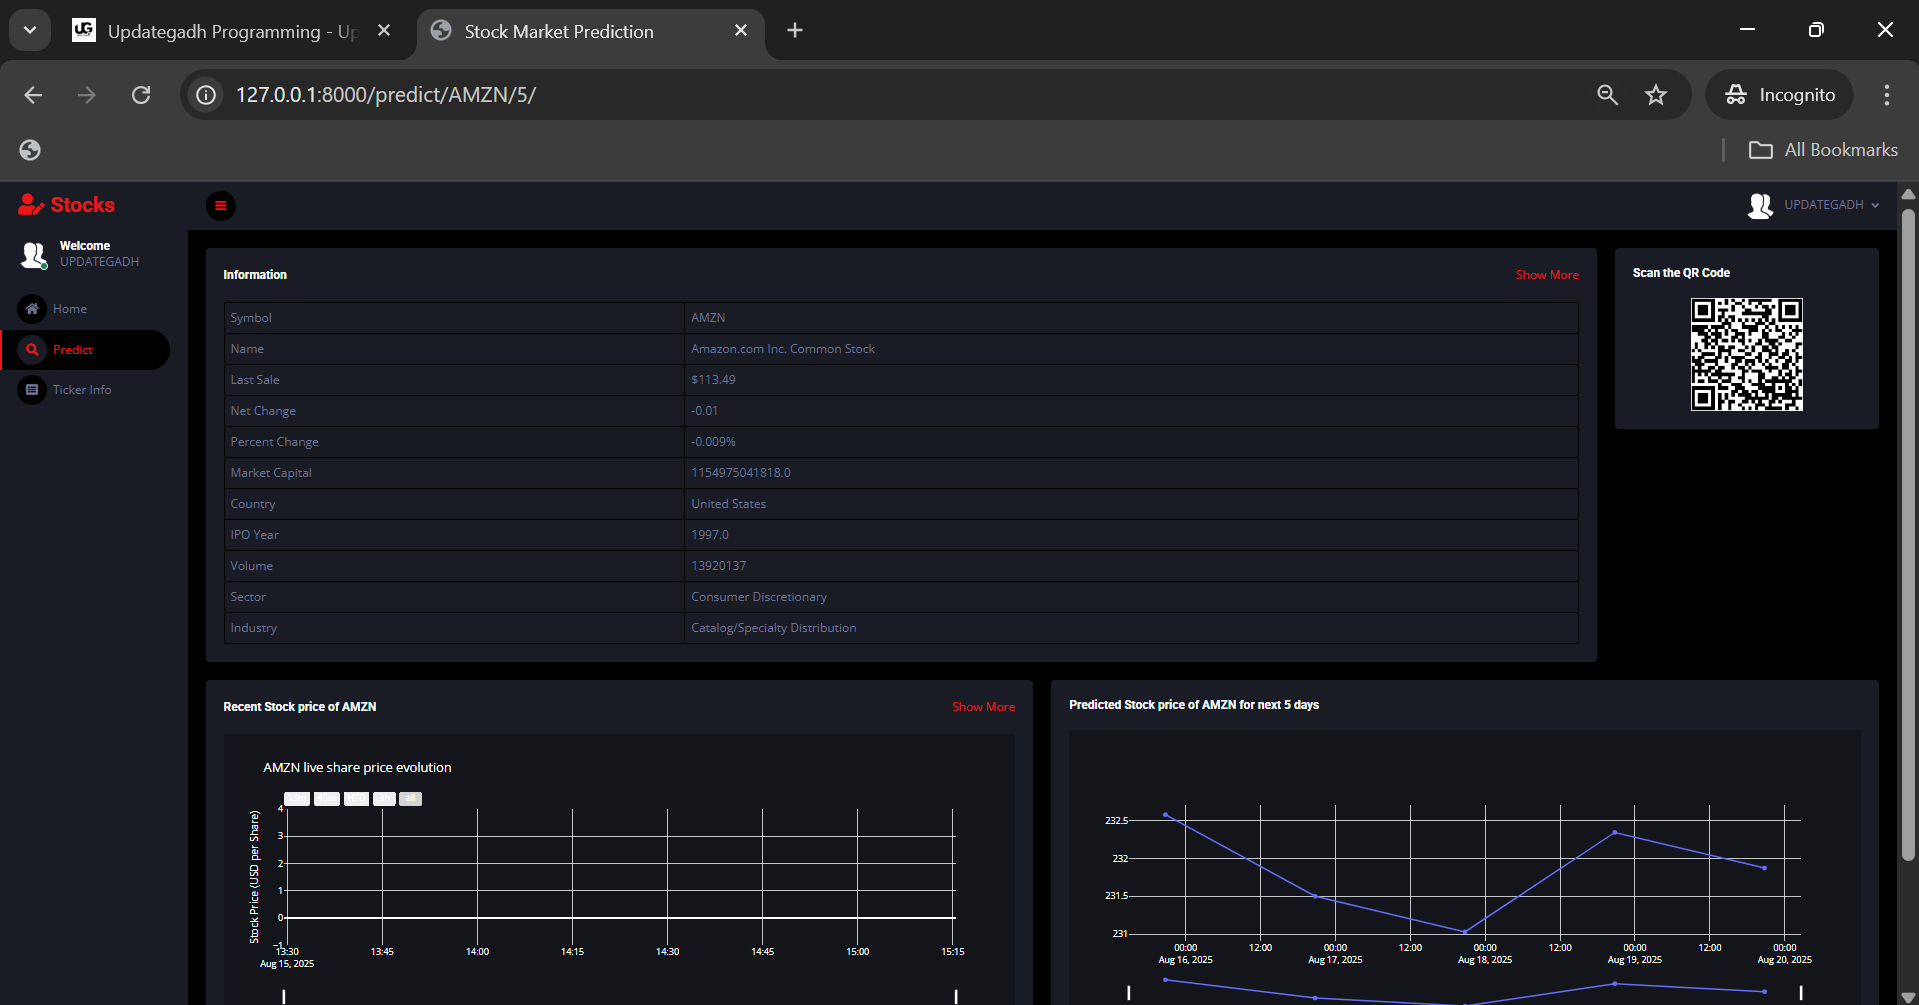
Task: Toggle the red hamburger sidebar menu button
Action: (x=220, y=206)
